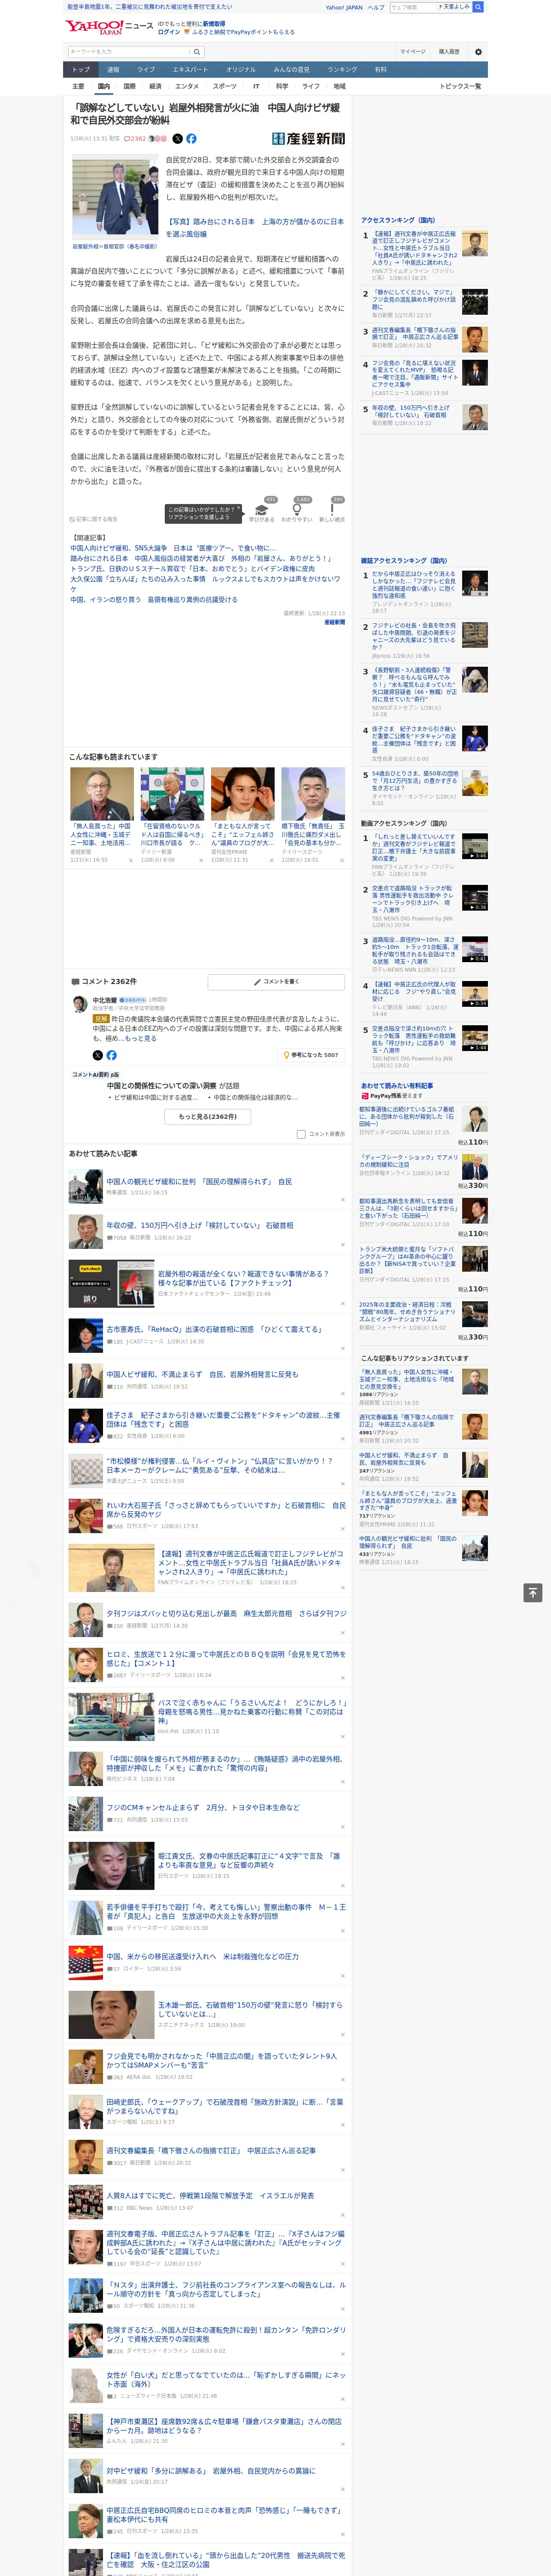
Task: Open the 有料 tab
Action: pyautogui.click(x=380, y=69)
